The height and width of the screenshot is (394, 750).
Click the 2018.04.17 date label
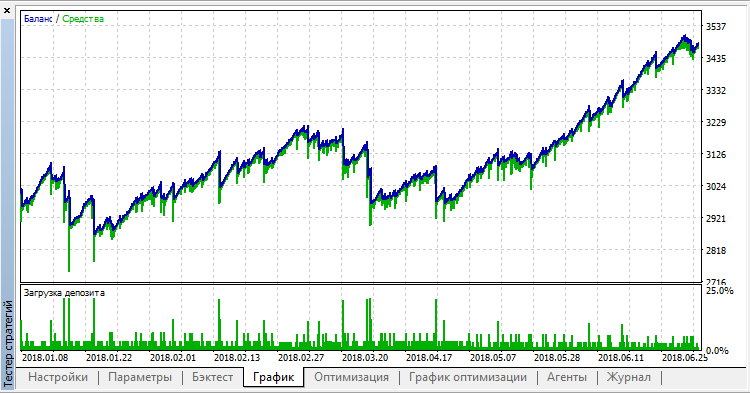click(x=429, y=358)
